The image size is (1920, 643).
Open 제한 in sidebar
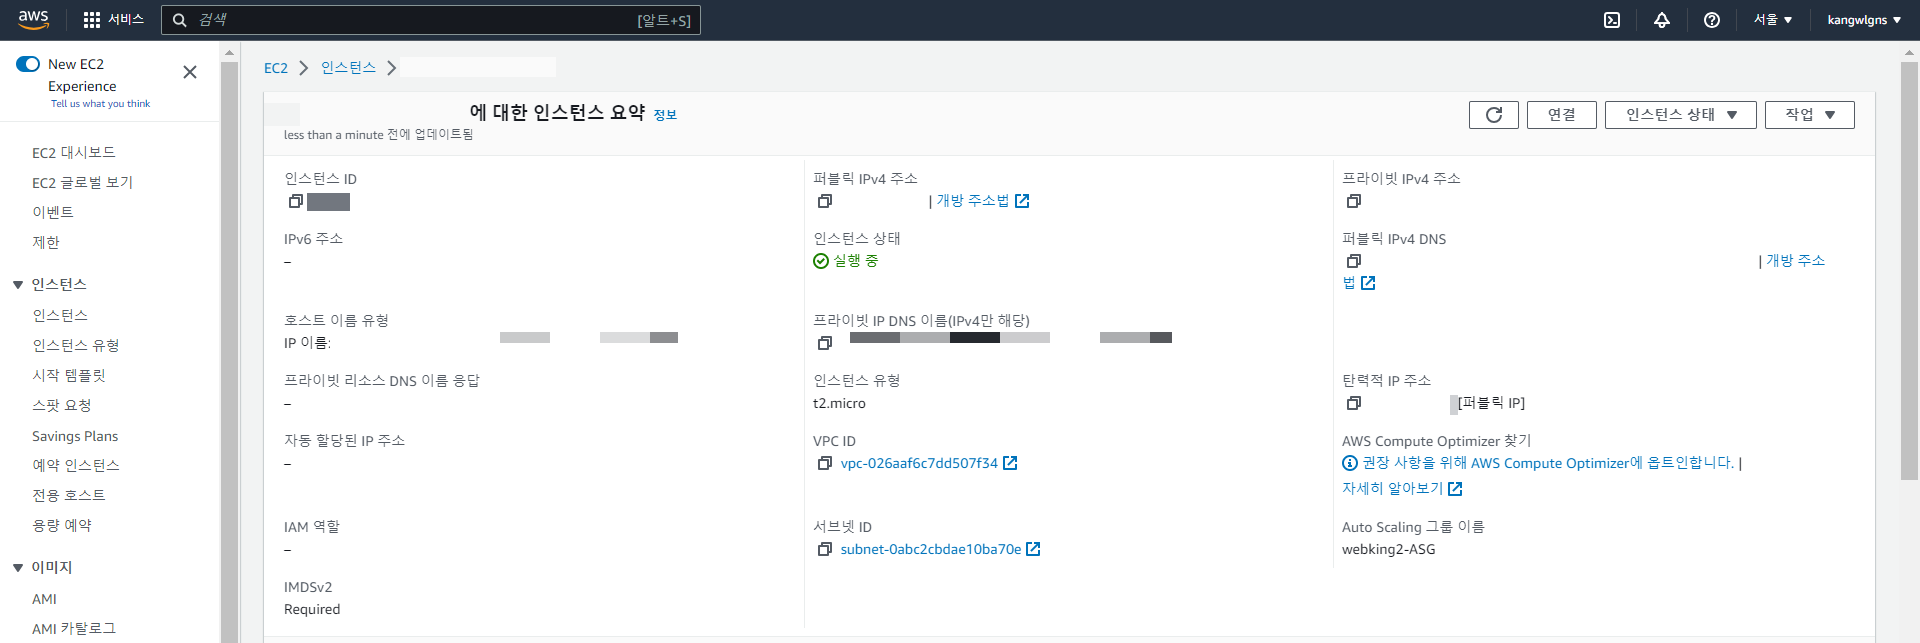pyautogui.click(x=46, y=242)
